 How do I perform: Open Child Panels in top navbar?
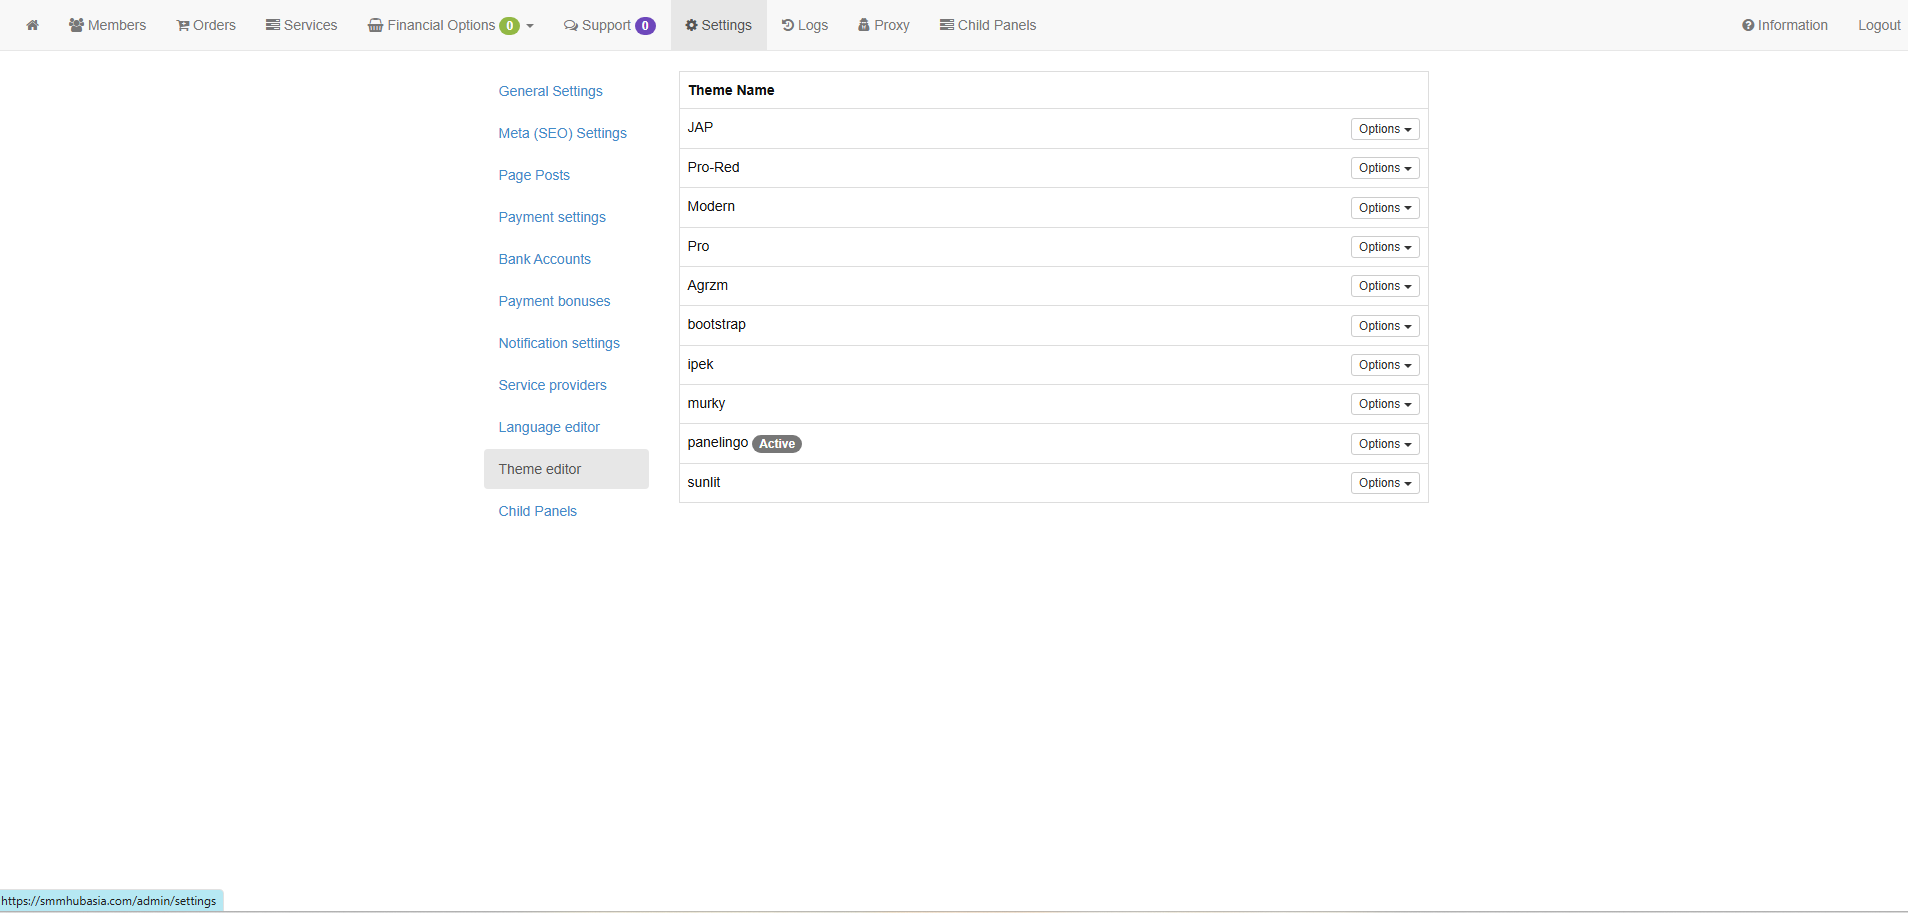pos(987,25)
